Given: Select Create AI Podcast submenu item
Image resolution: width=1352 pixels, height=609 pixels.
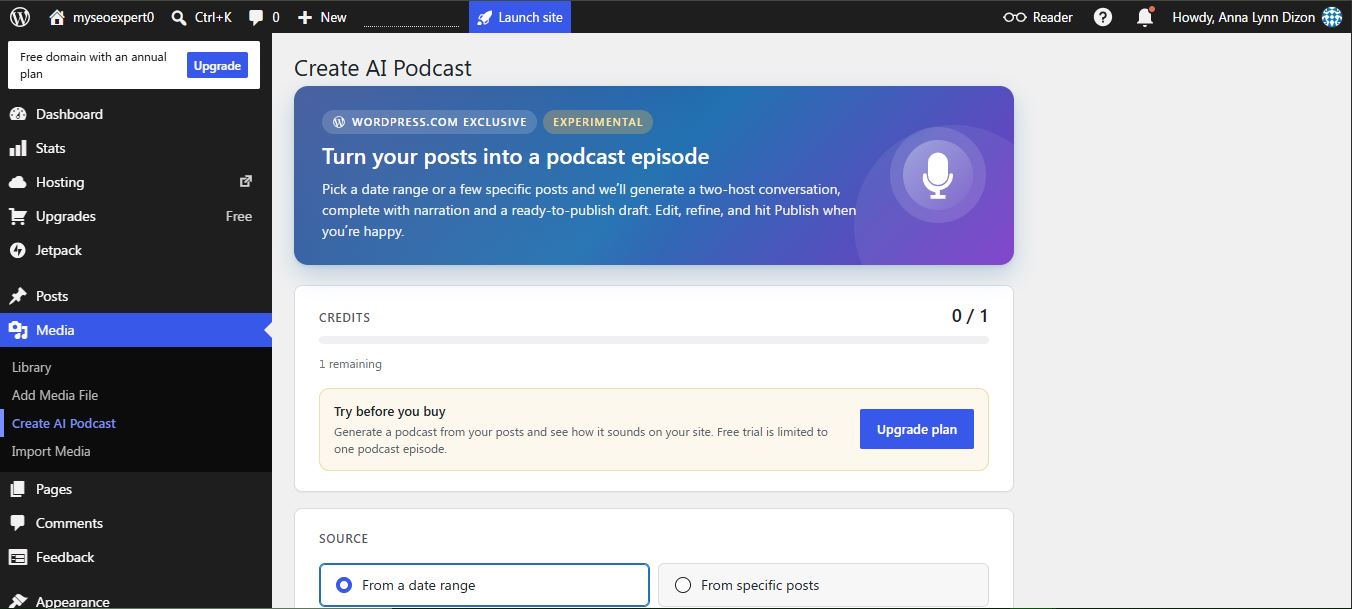Looking at the screenshot, I should coord(64,423).
